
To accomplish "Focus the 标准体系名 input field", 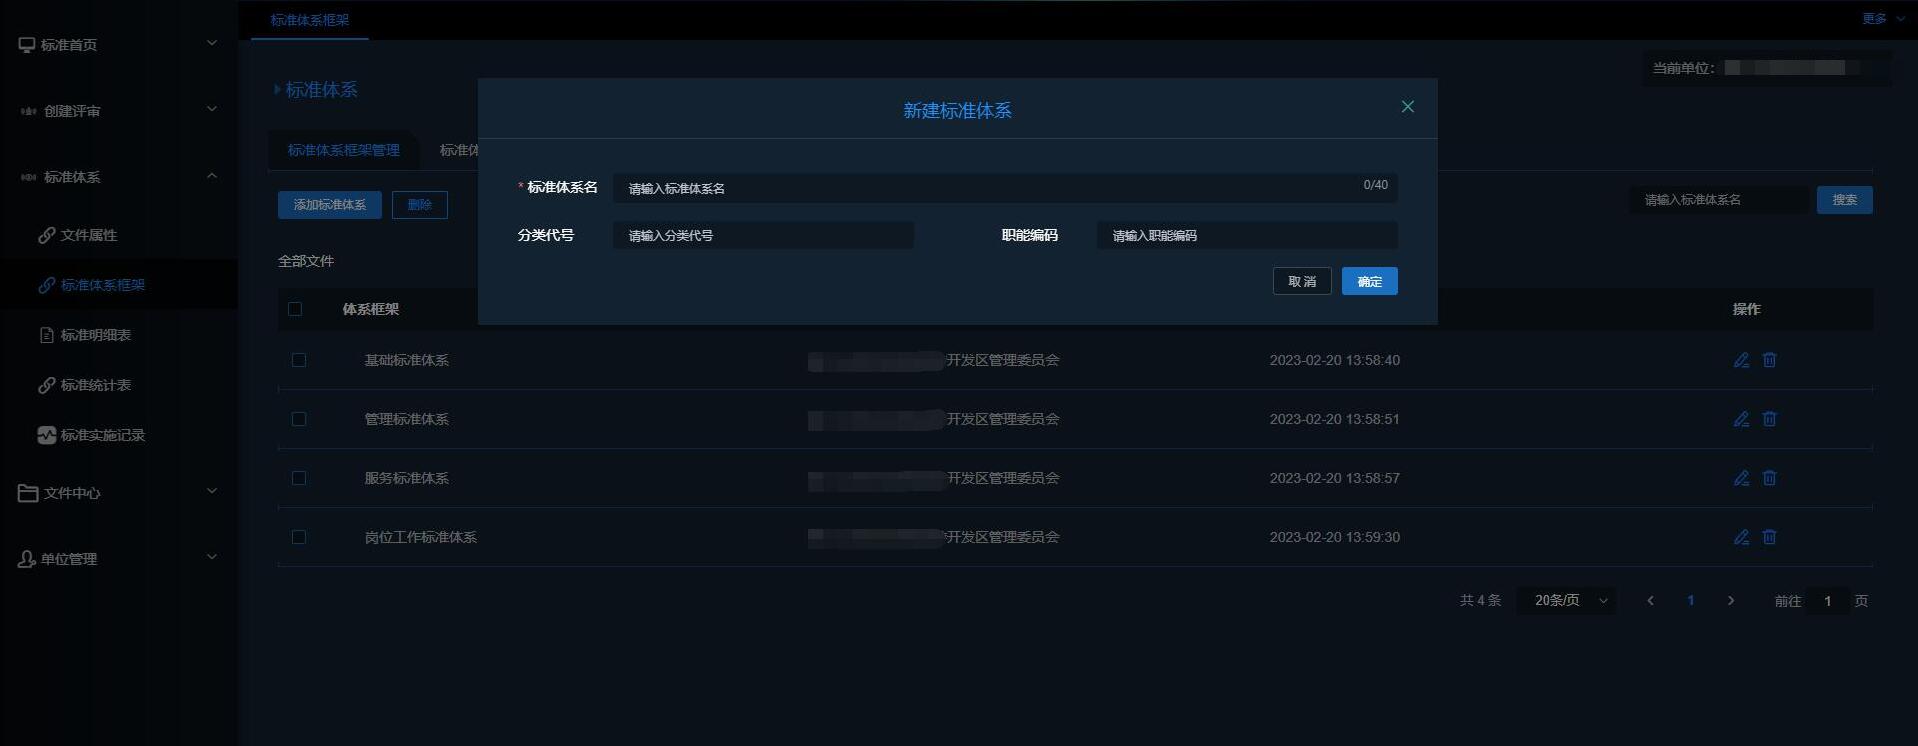I will (1005, 188).
